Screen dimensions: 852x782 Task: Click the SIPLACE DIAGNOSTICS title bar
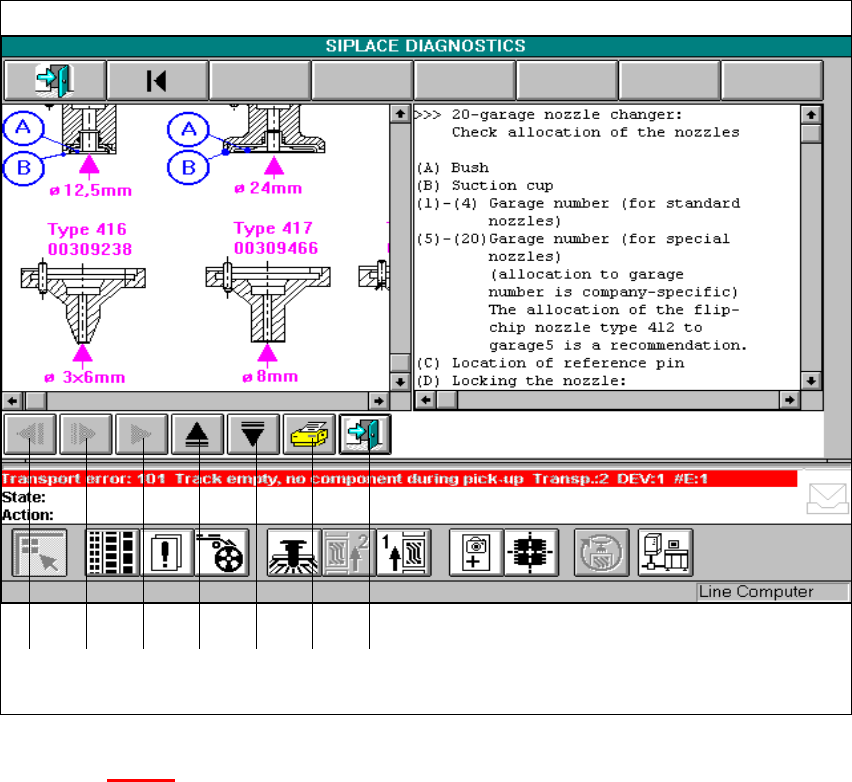[425, 46]
